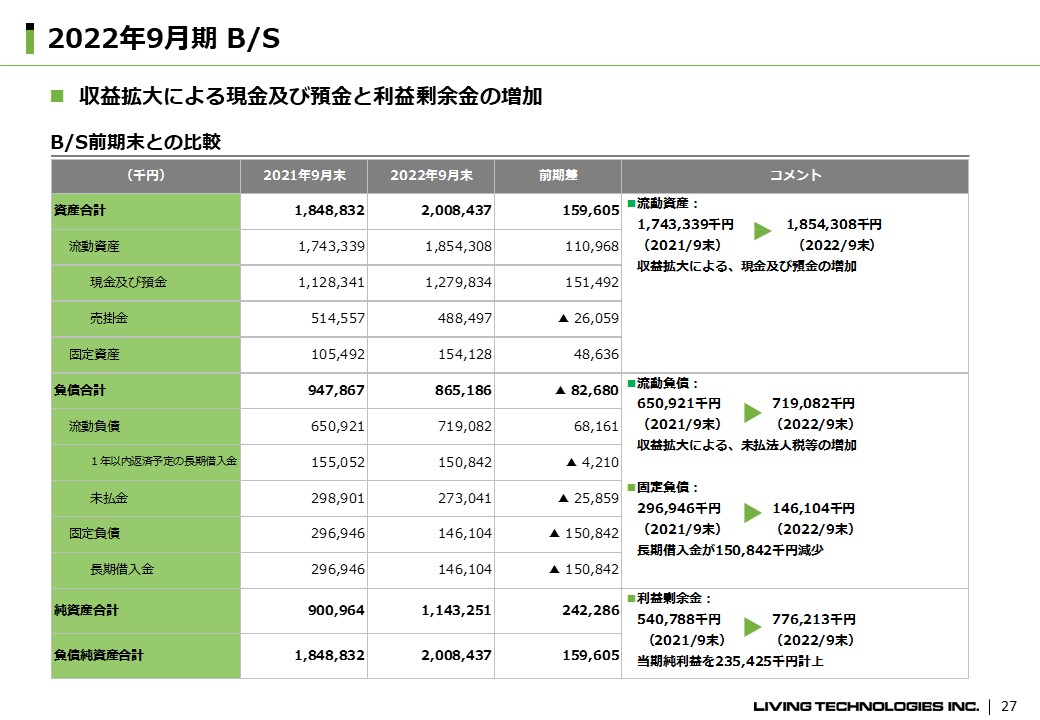Click the "(千円)" column header

[x=146, y=175]
